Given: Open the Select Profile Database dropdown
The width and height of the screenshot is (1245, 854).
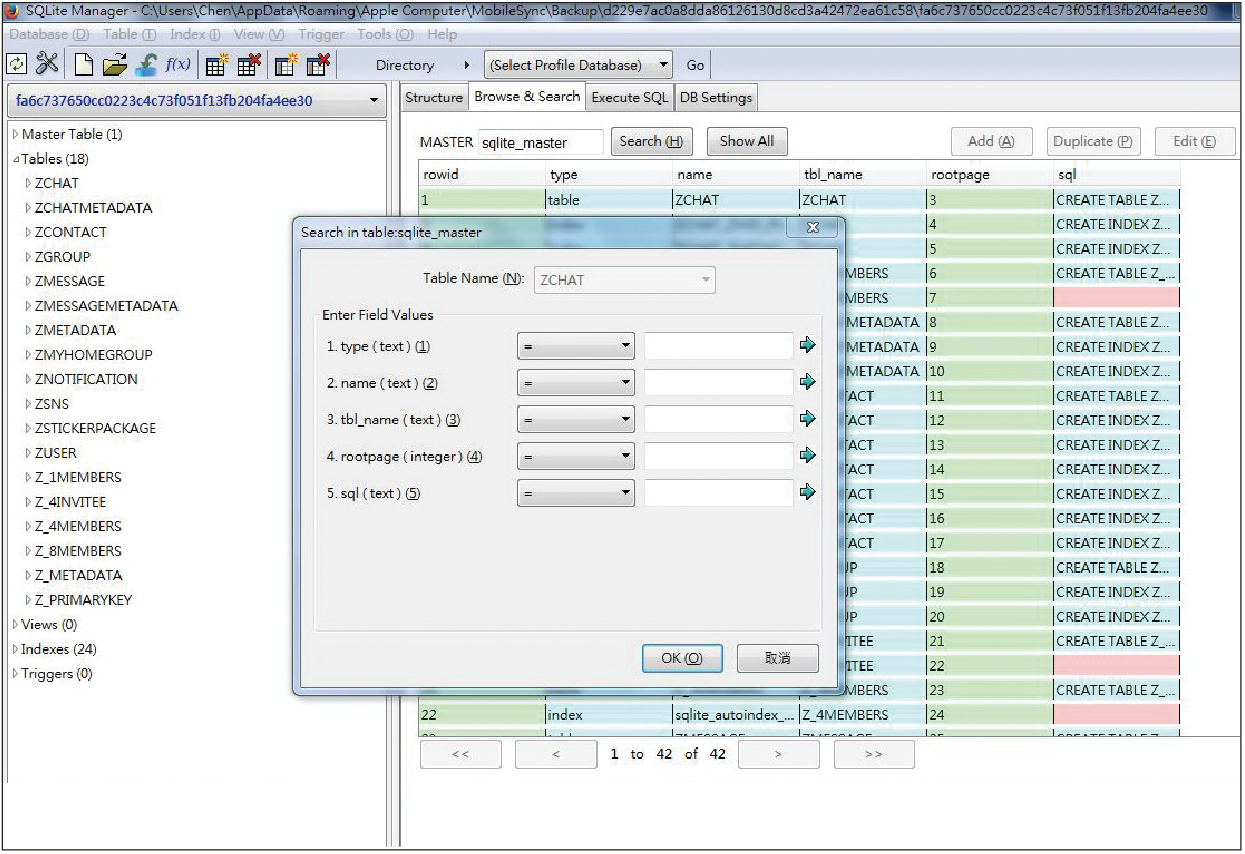Looking at the screenshot, I should click(578, 65).
